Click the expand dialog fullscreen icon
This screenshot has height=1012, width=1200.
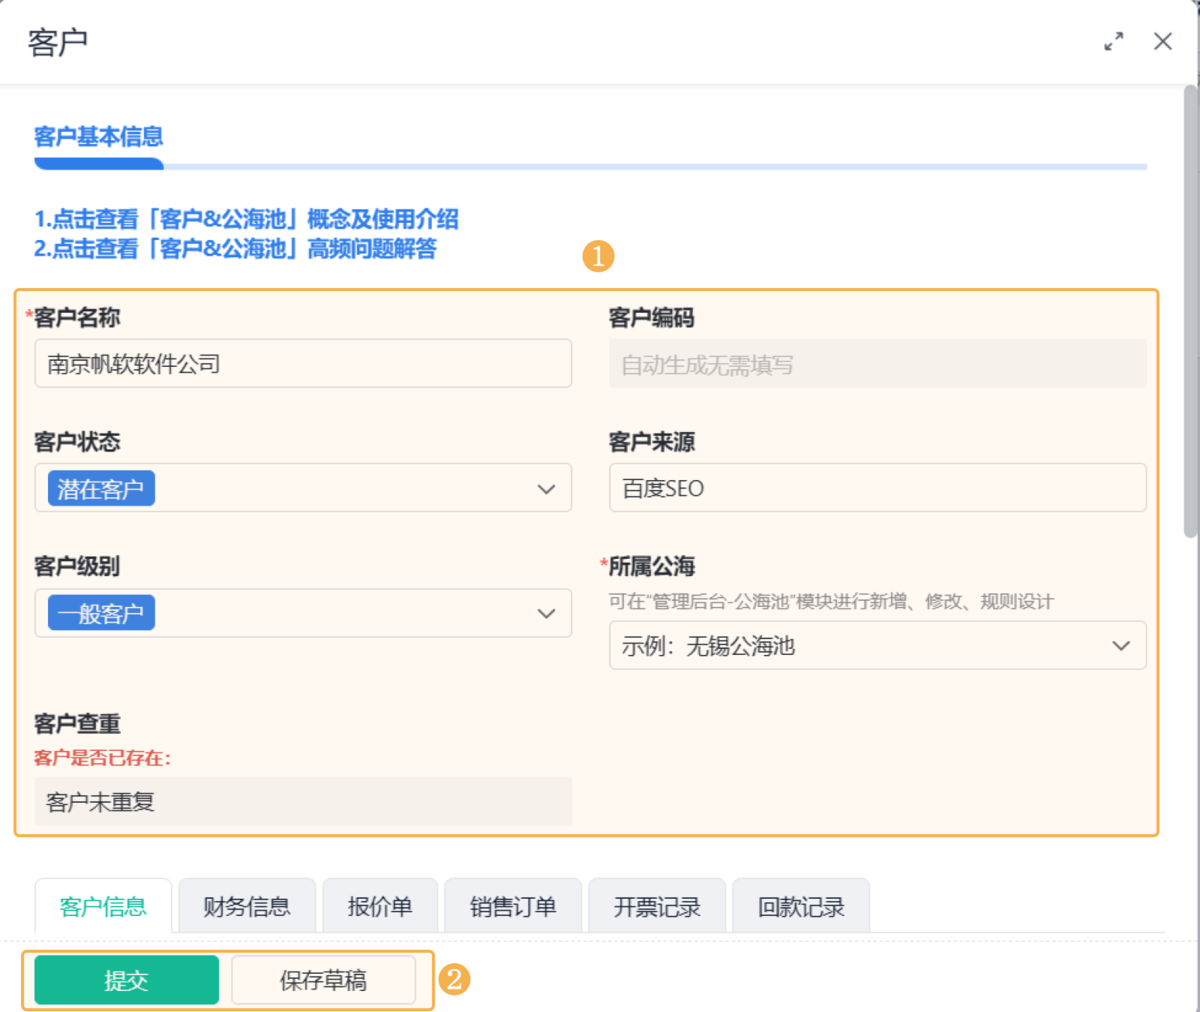click(x=1113, y=42)
